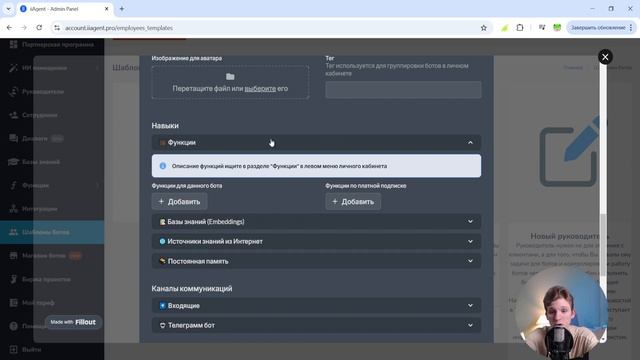The height and width of the screenshot is (360, 640).
Task: Click the browser back arrow
Action: (x=9, y=28)
